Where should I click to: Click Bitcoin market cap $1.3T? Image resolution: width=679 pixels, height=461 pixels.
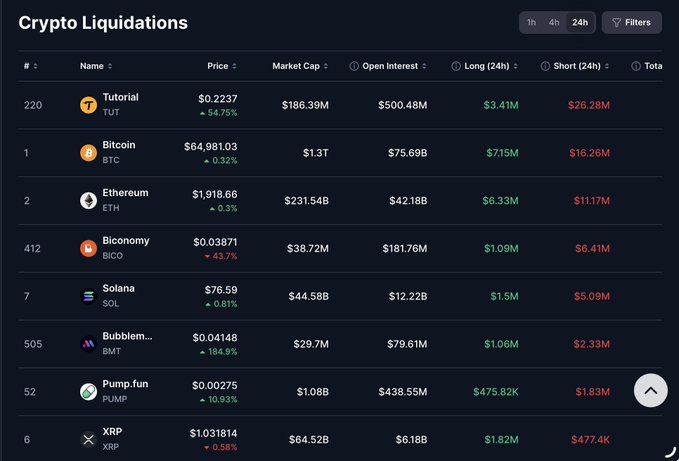click(x=315, y=153)
